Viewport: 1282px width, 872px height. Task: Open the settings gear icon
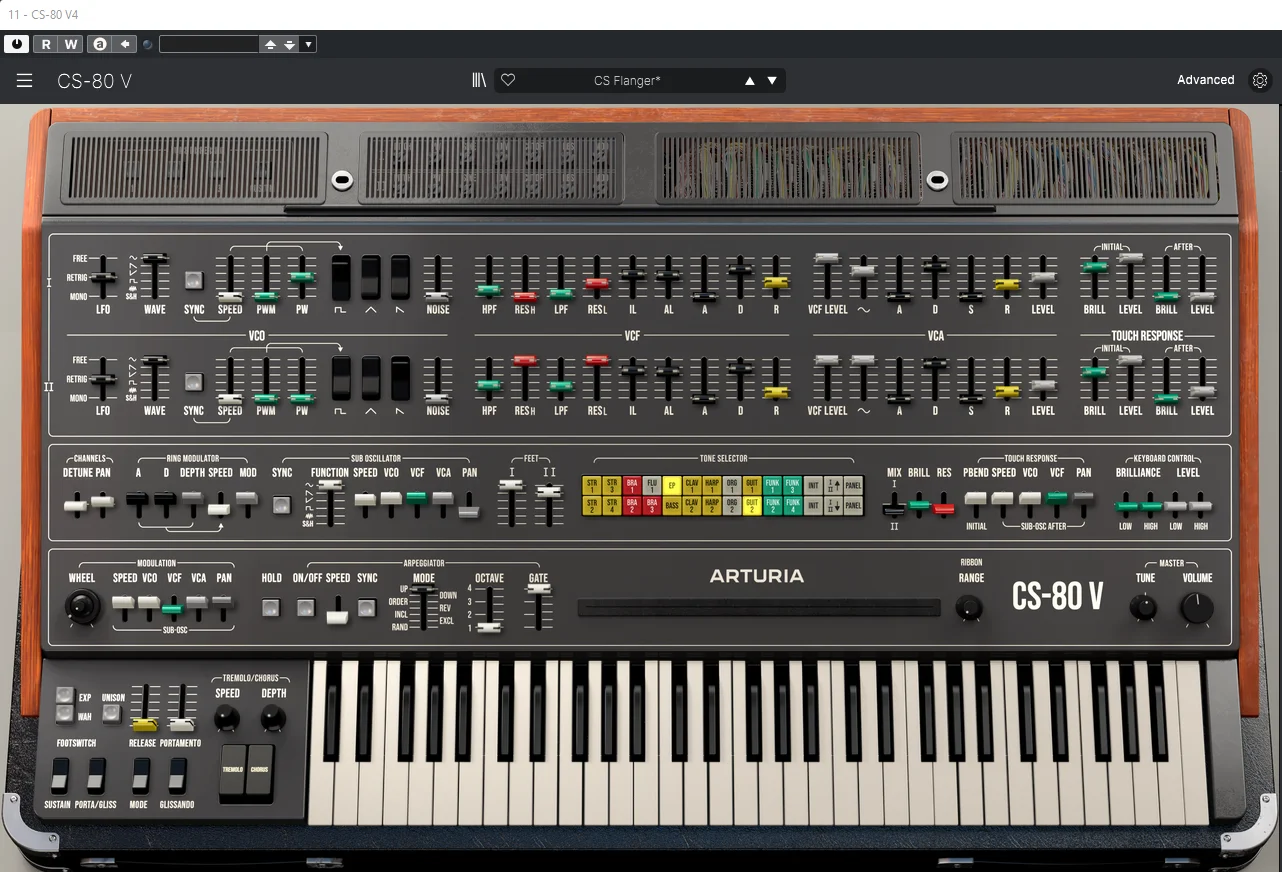[x=1260, y=80]
